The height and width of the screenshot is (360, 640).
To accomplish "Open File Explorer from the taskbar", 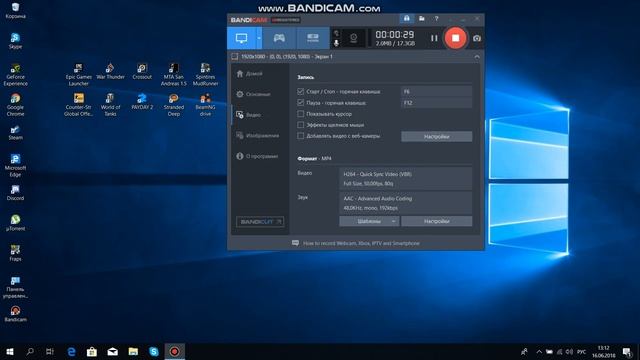I will pos(133,351).
